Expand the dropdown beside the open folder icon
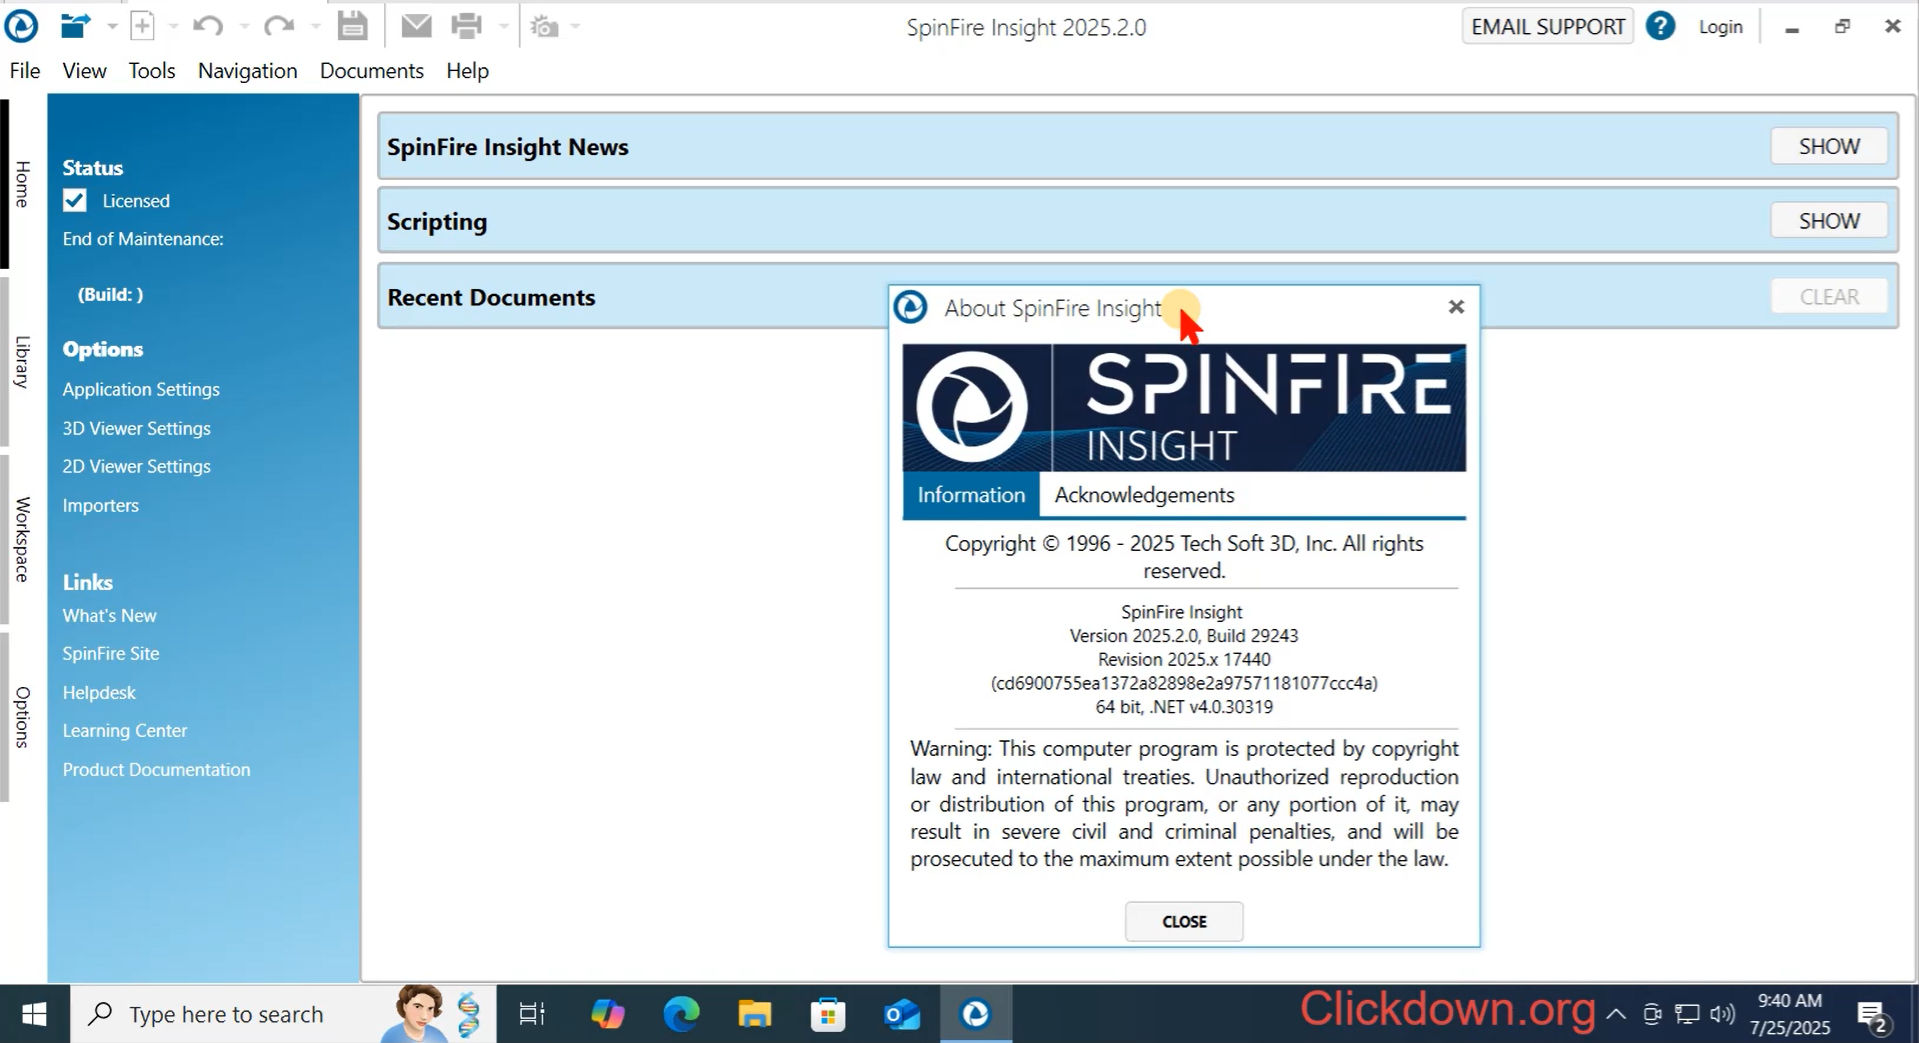The width and height of the screenshot is (1919, 1043). (110, 25)
